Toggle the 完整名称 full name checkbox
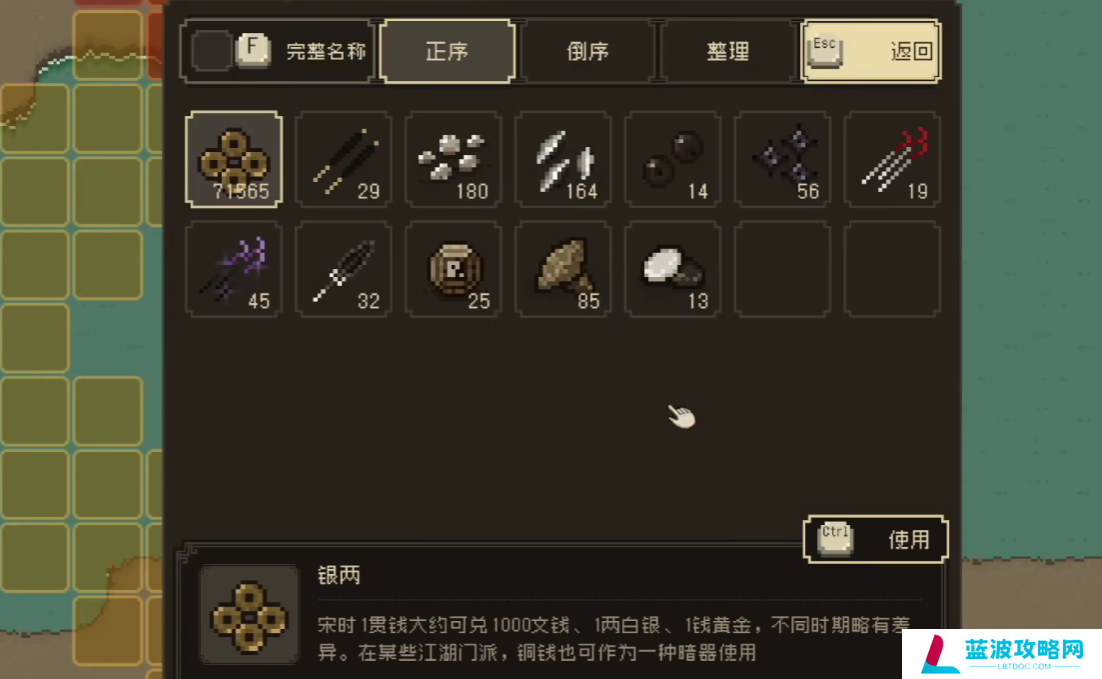The width and height of the screenshot is (1102, 679). click(x=212, y=51)
